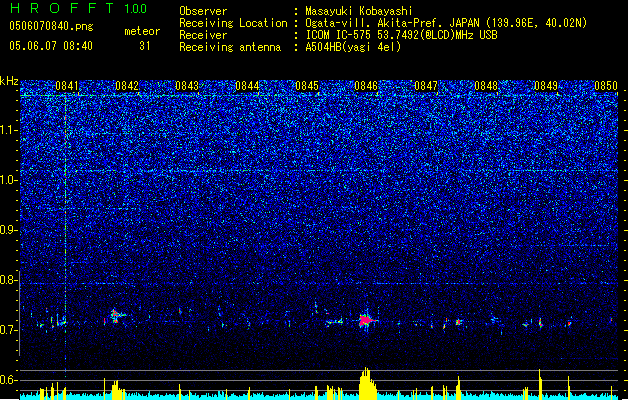
Task: Click the 0.6 frequency axis label
Action: tap(9, 380)
